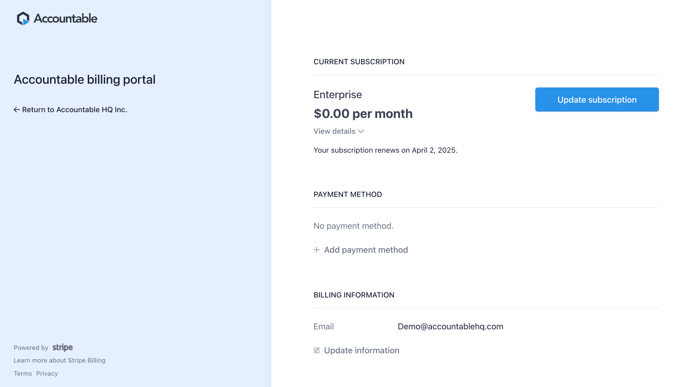Open View details of Enterprise subscription
Viewport: 688px width, 387px height.
(339, 131)
